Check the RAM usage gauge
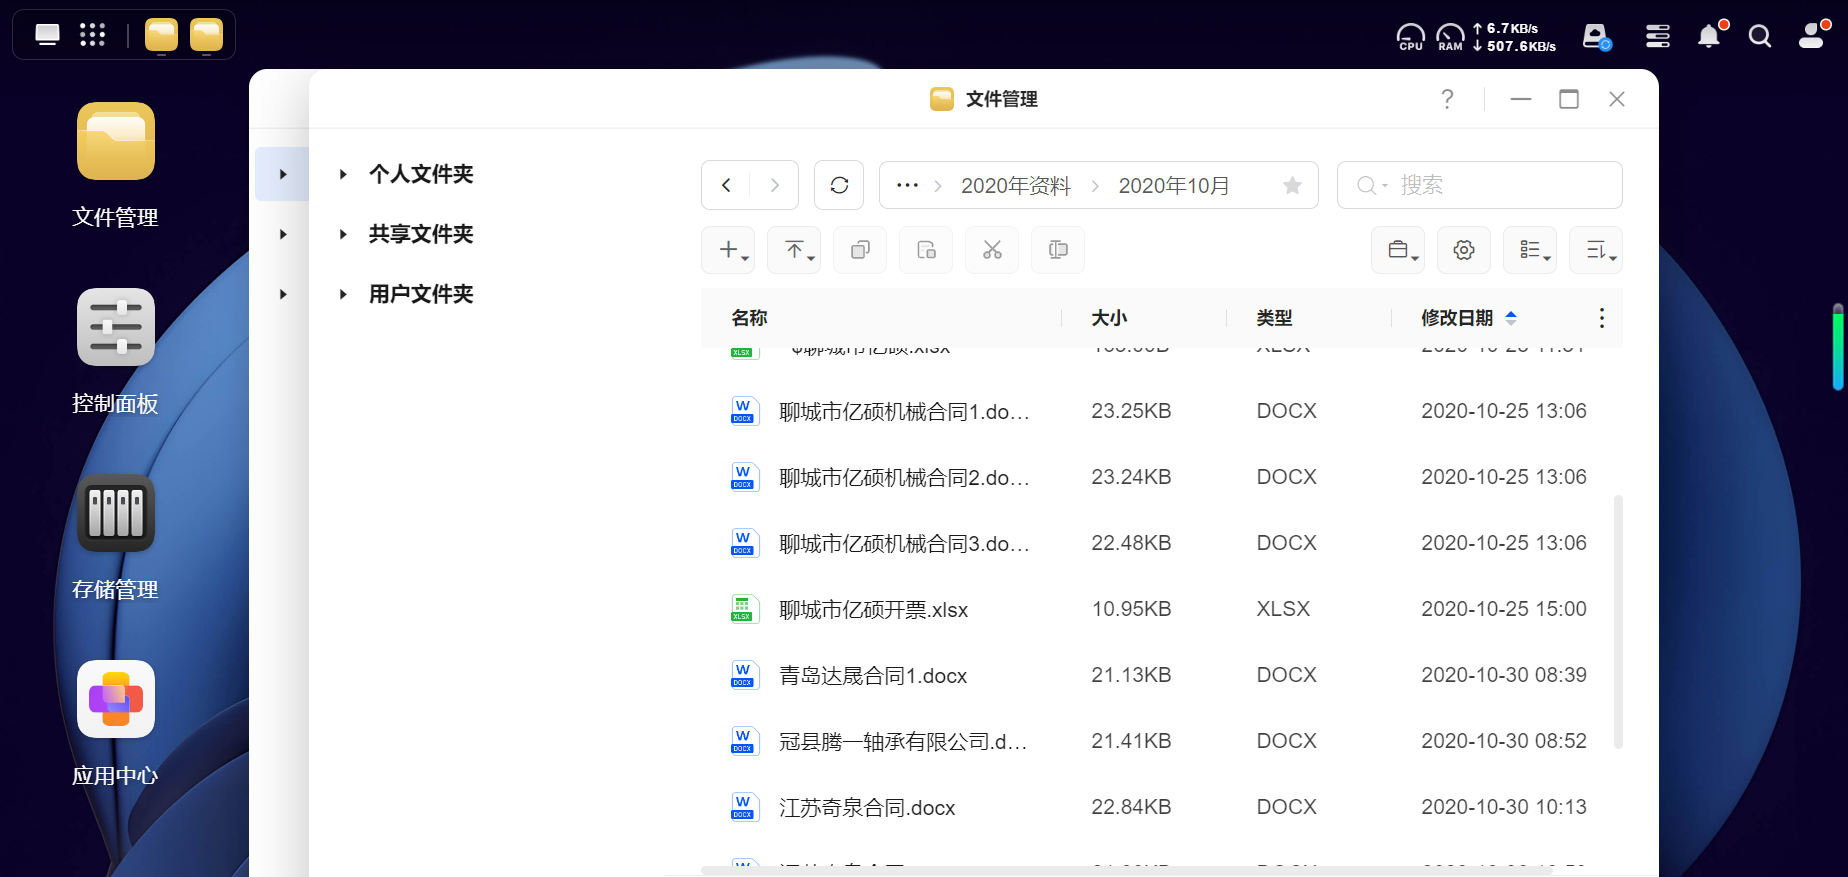 coord(1450,37)
